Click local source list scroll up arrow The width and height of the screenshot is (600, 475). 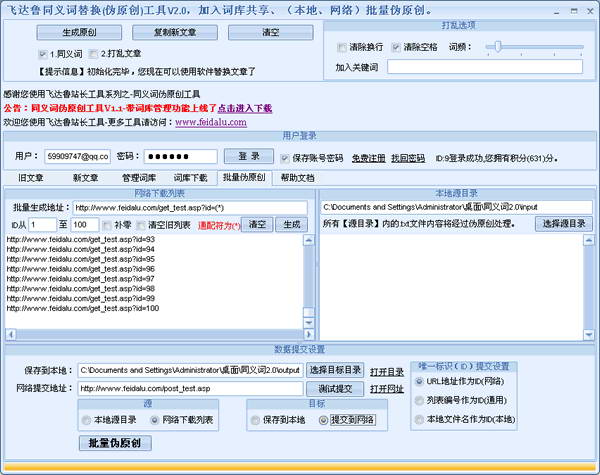point(589,240)
